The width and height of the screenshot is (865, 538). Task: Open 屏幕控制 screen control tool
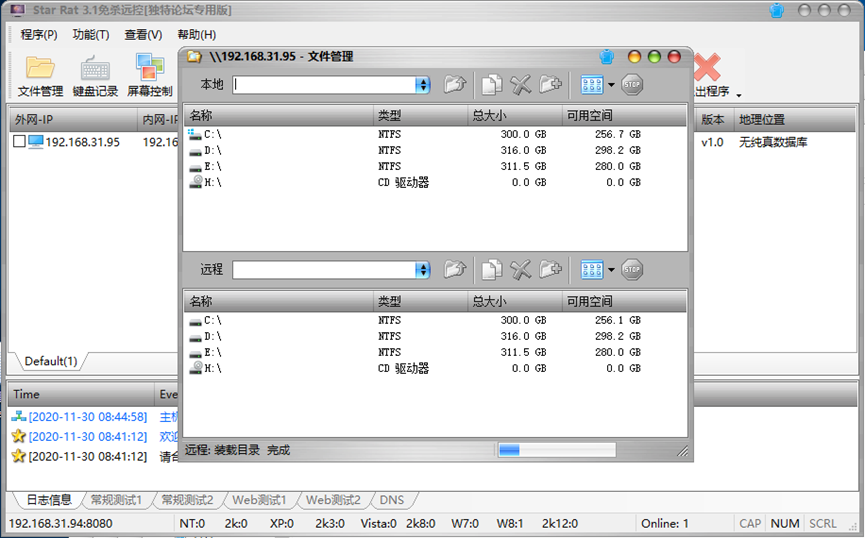[x=149, y=76]
